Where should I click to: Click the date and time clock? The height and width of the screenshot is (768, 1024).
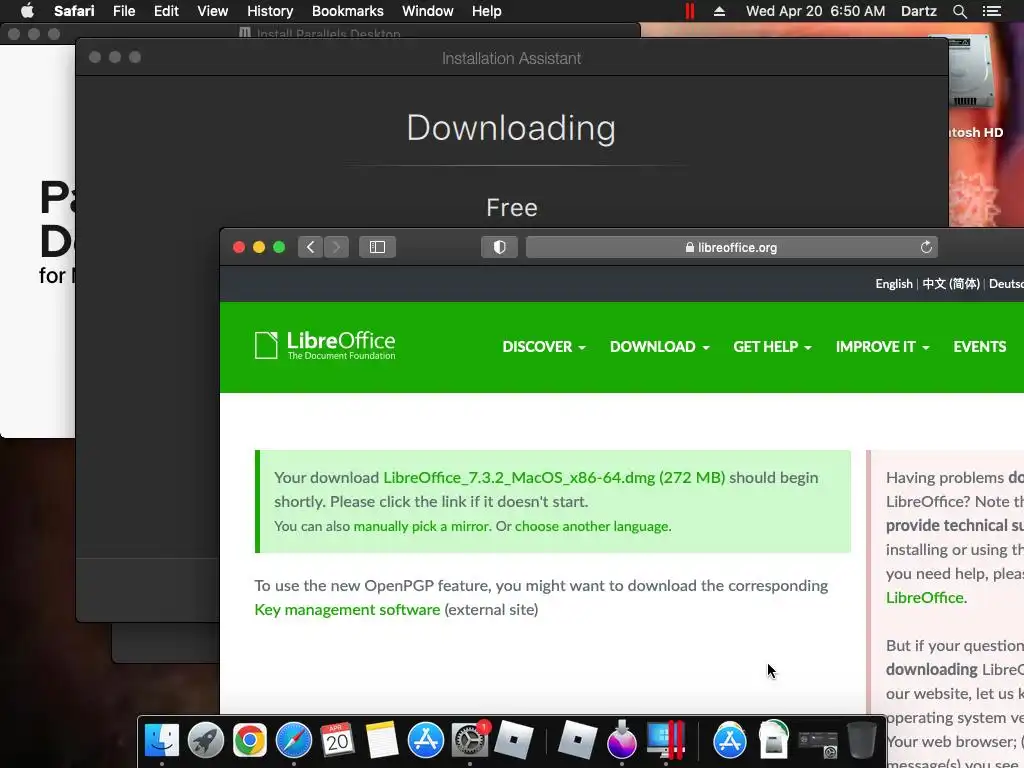[816, 11]
